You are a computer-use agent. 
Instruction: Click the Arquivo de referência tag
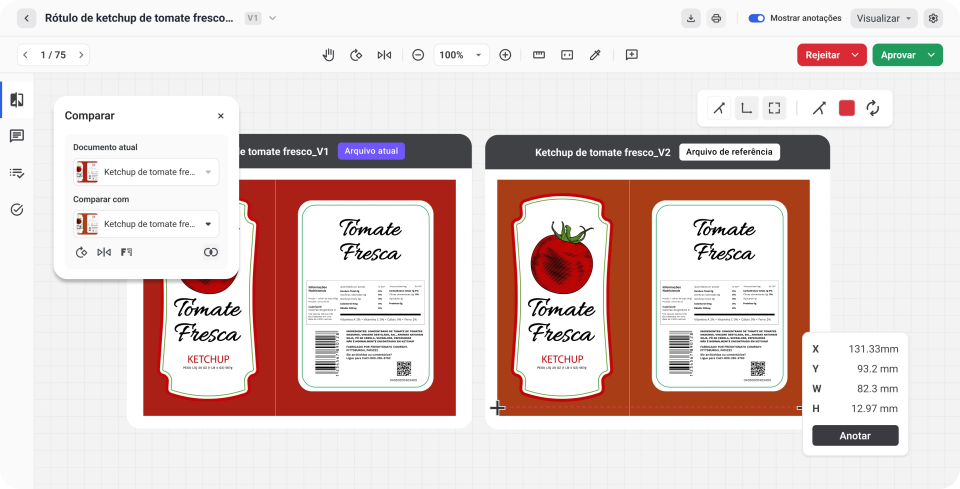tap(729, 152)
